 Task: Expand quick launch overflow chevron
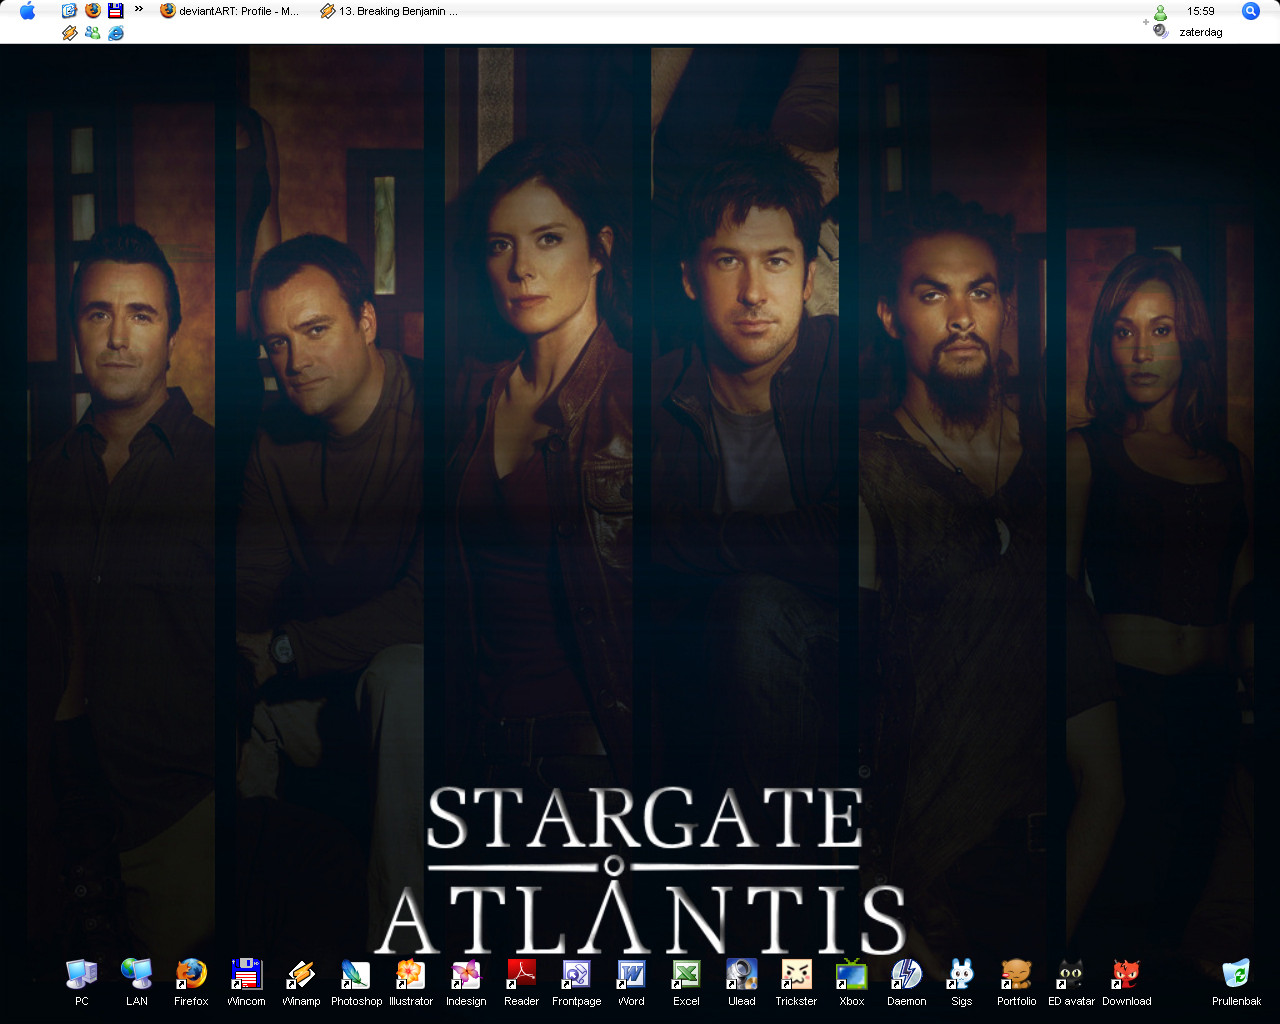coord(139,9)
